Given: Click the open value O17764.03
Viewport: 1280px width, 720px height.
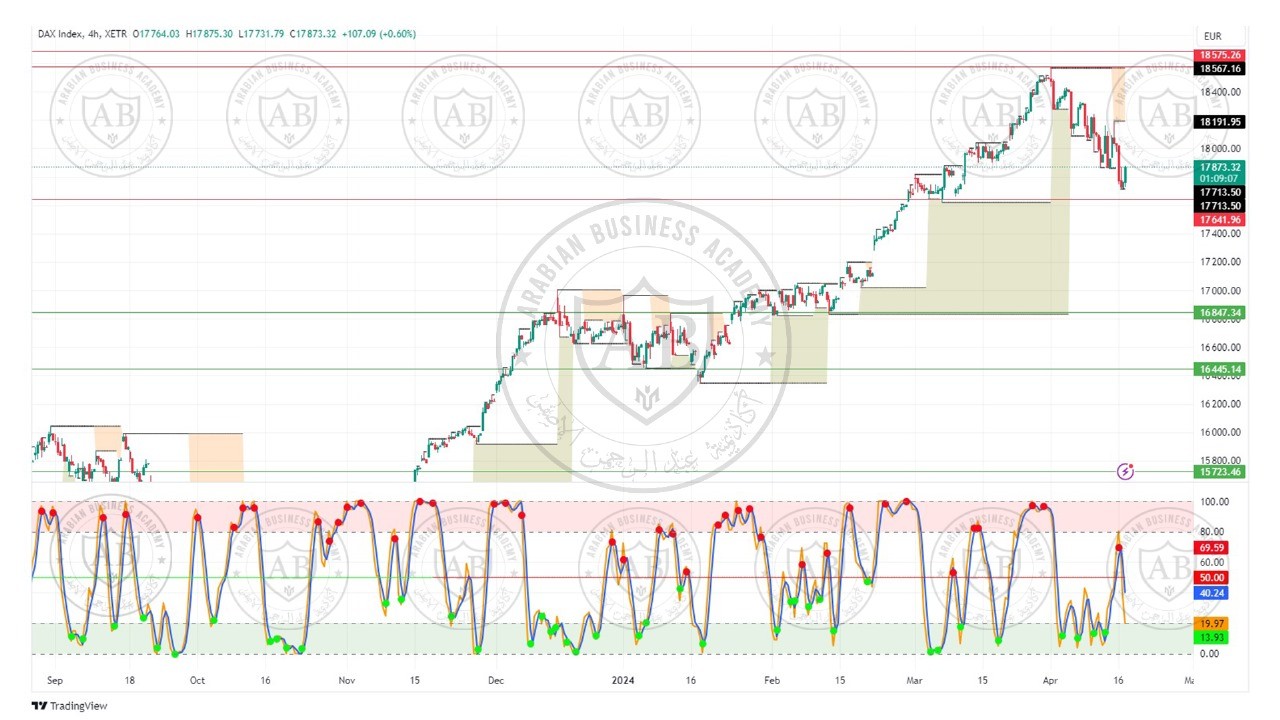Looking at the screenshot, I should point(154,34).
